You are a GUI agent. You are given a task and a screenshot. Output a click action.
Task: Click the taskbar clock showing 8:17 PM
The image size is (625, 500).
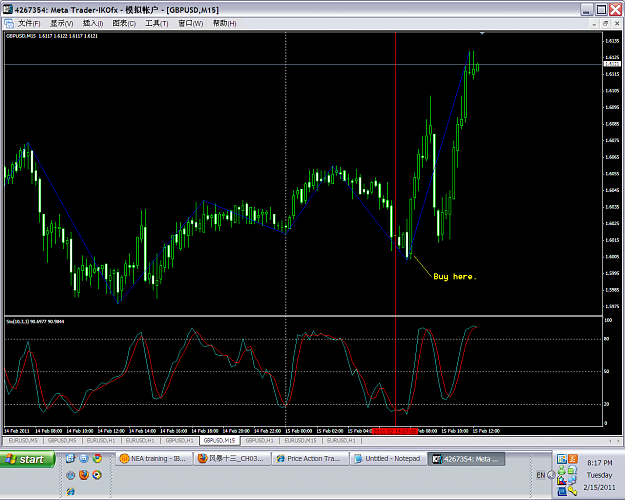pyautogui.click(x=599, y=463)
